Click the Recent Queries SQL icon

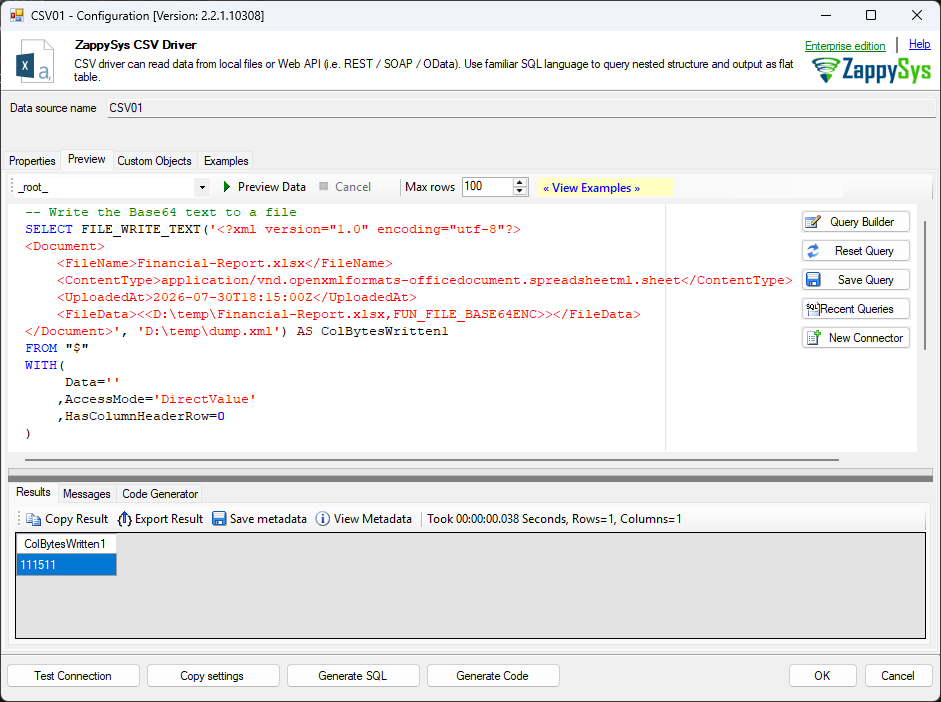click(x=813, y=309)
